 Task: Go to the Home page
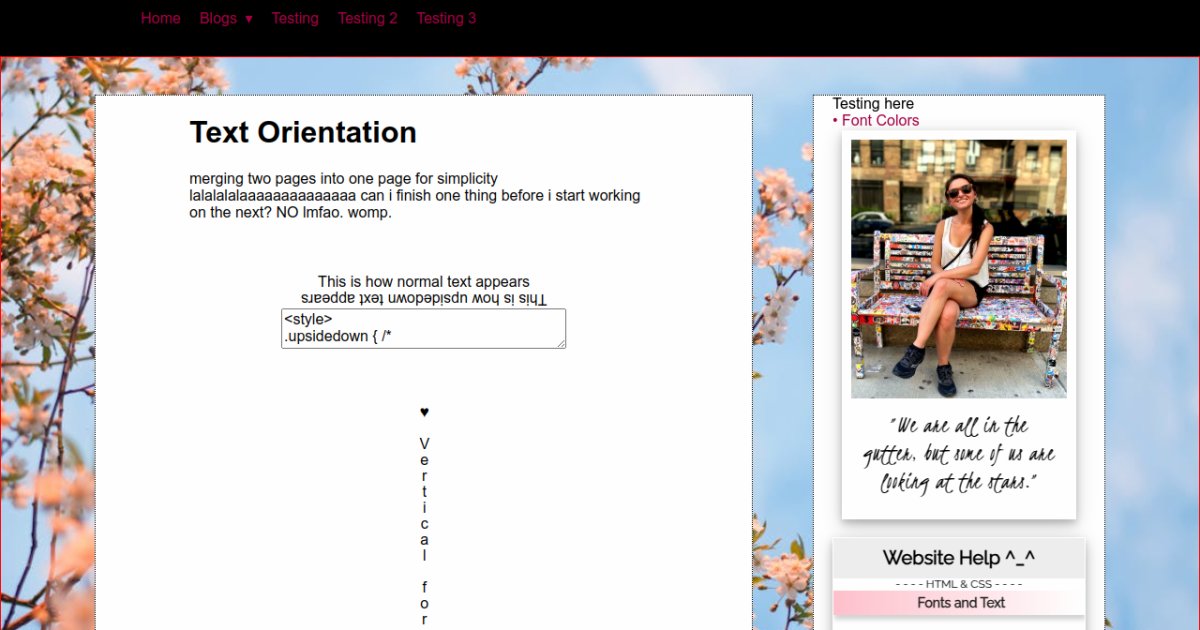(160, 18)
